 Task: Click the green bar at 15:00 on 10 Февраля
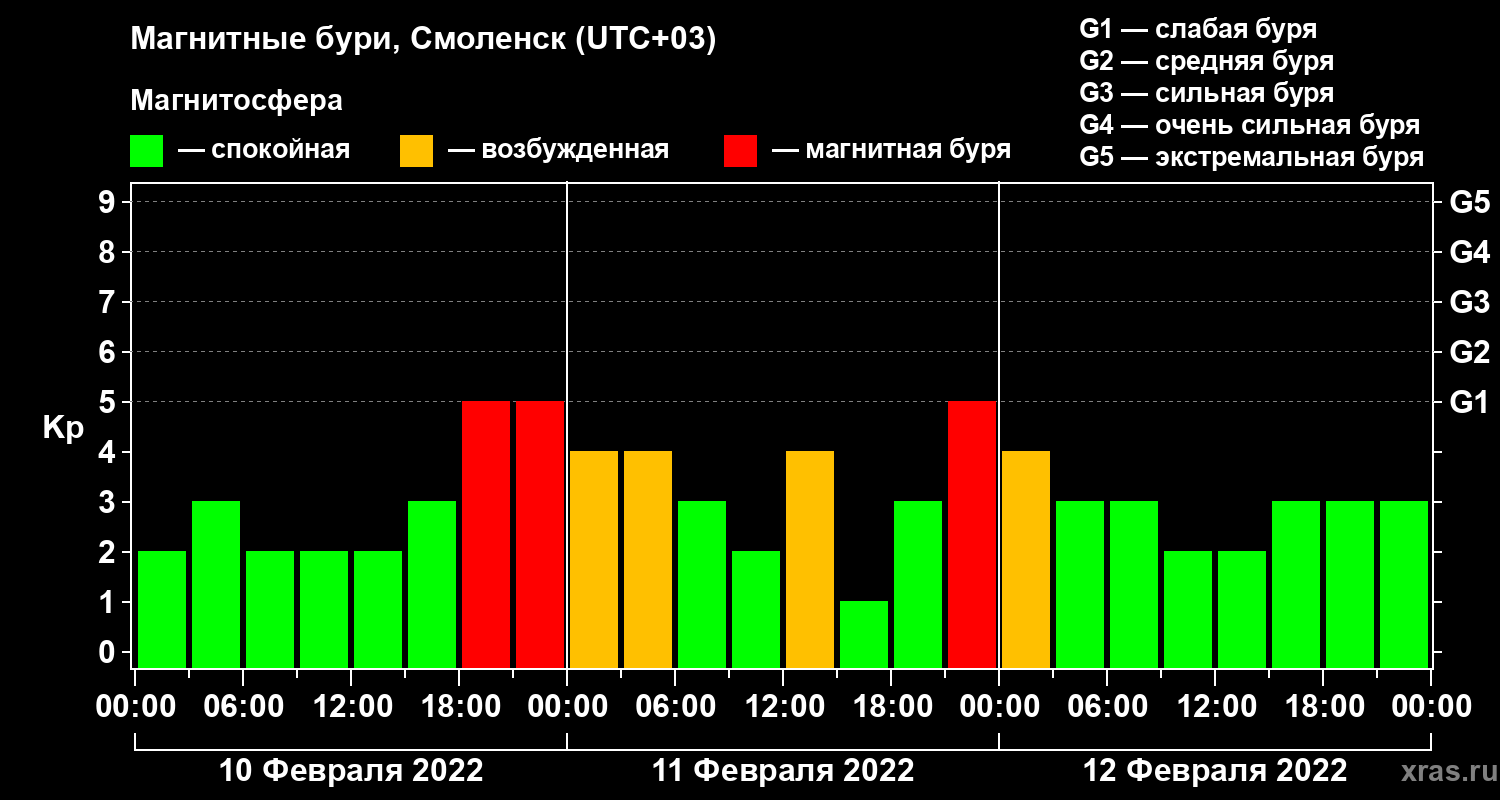tap(432, 584)
